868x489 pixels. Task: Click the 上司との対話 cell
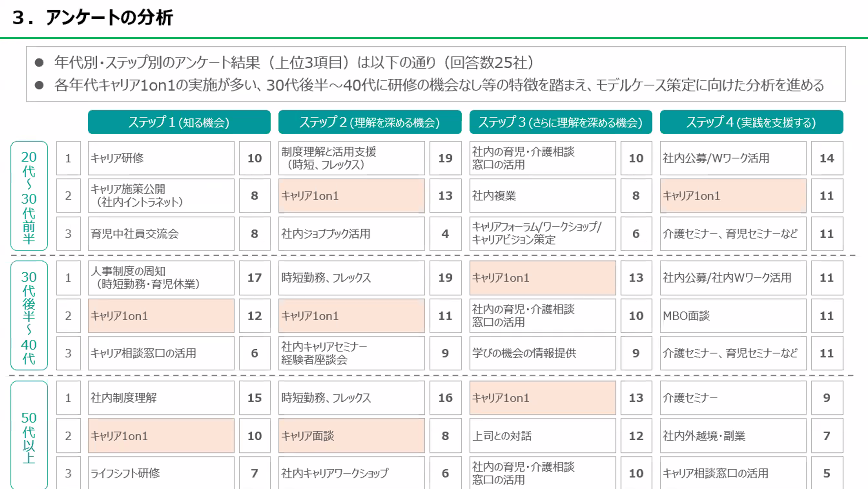click(542, 436)
